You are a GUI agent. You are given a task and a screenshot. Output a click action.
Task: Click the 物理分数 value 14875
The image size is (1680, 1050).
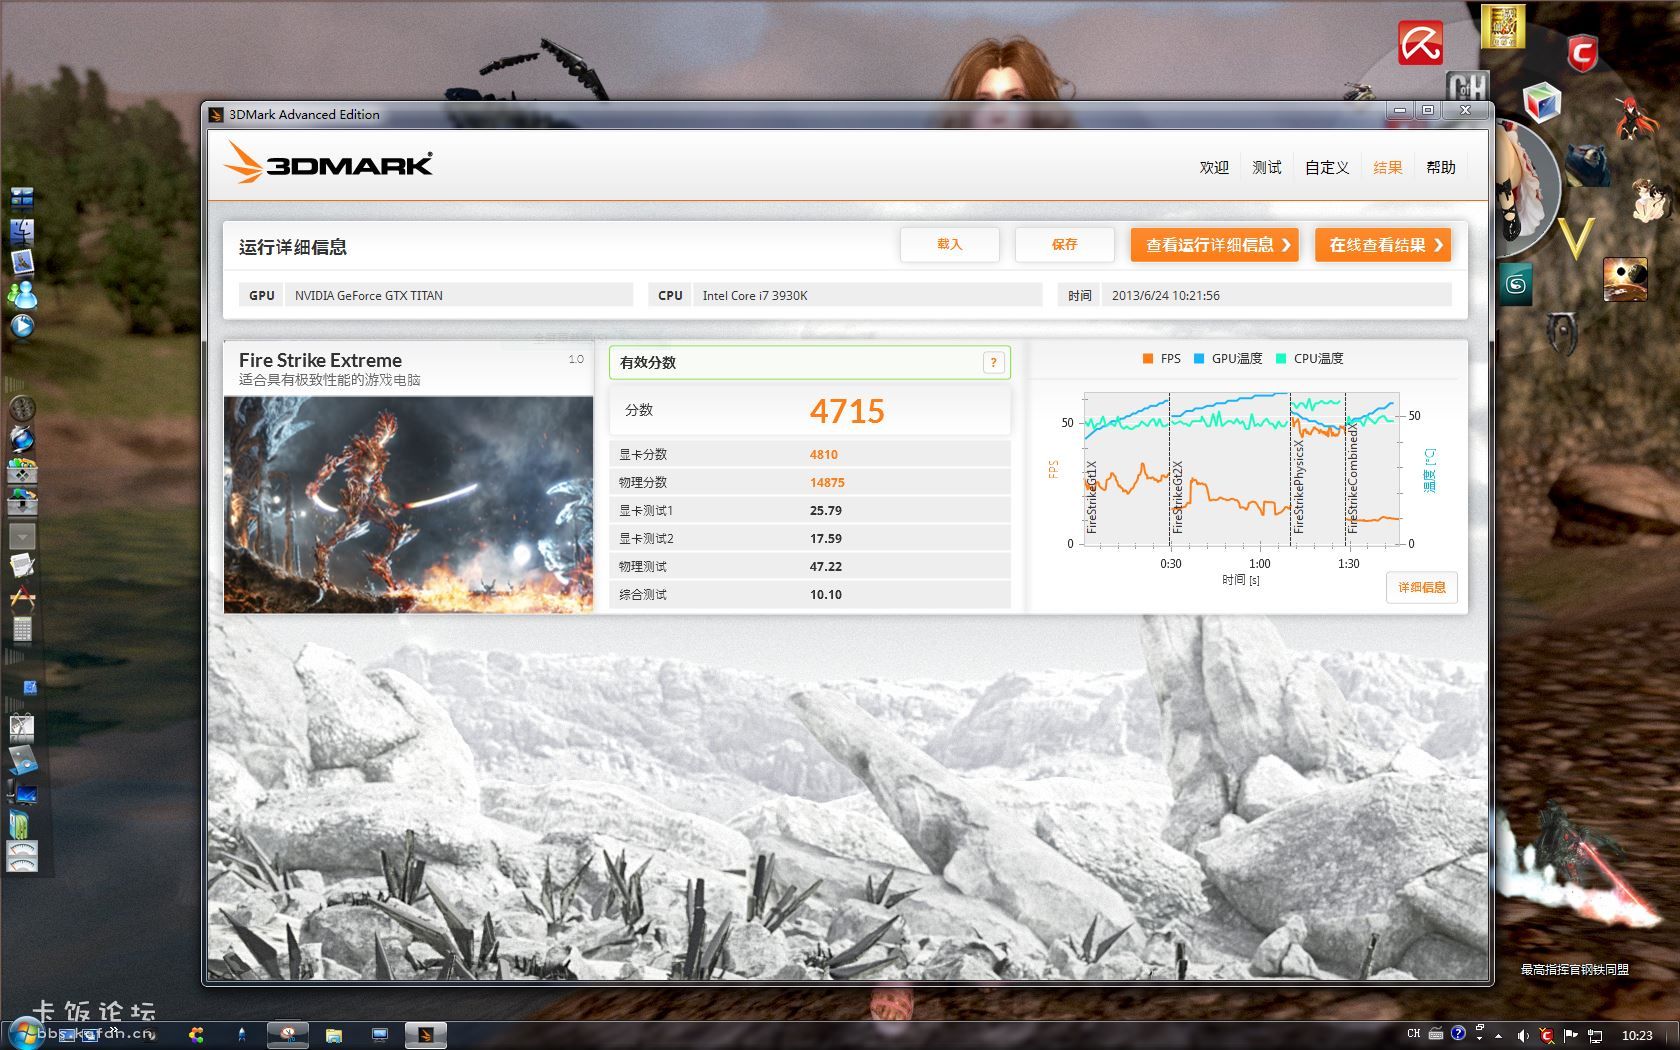tap(827, 482)
